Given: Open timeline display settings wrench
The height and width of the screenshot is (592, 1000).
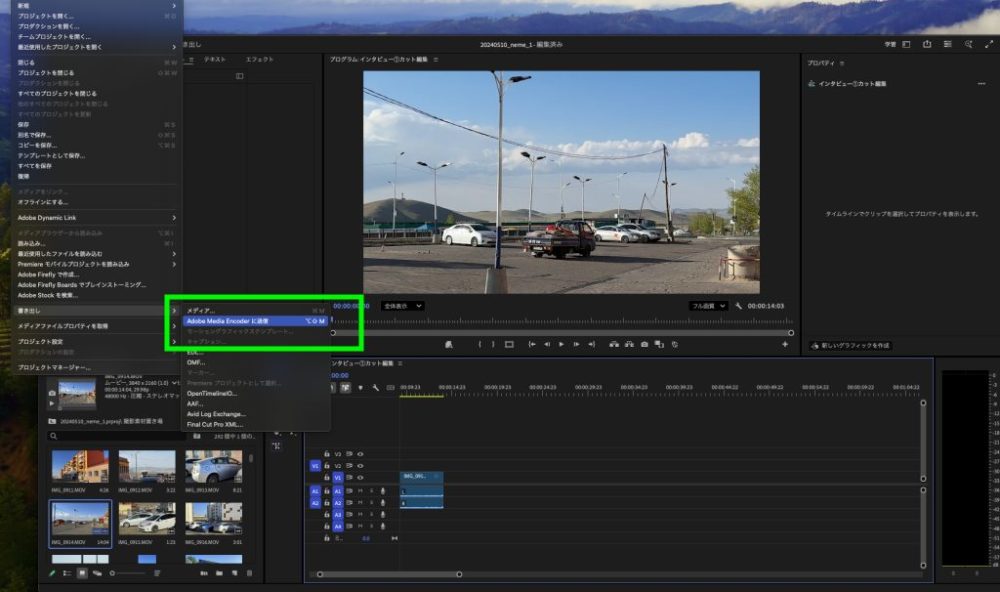Looking at the screenshot, I should (x=376, y=388).
